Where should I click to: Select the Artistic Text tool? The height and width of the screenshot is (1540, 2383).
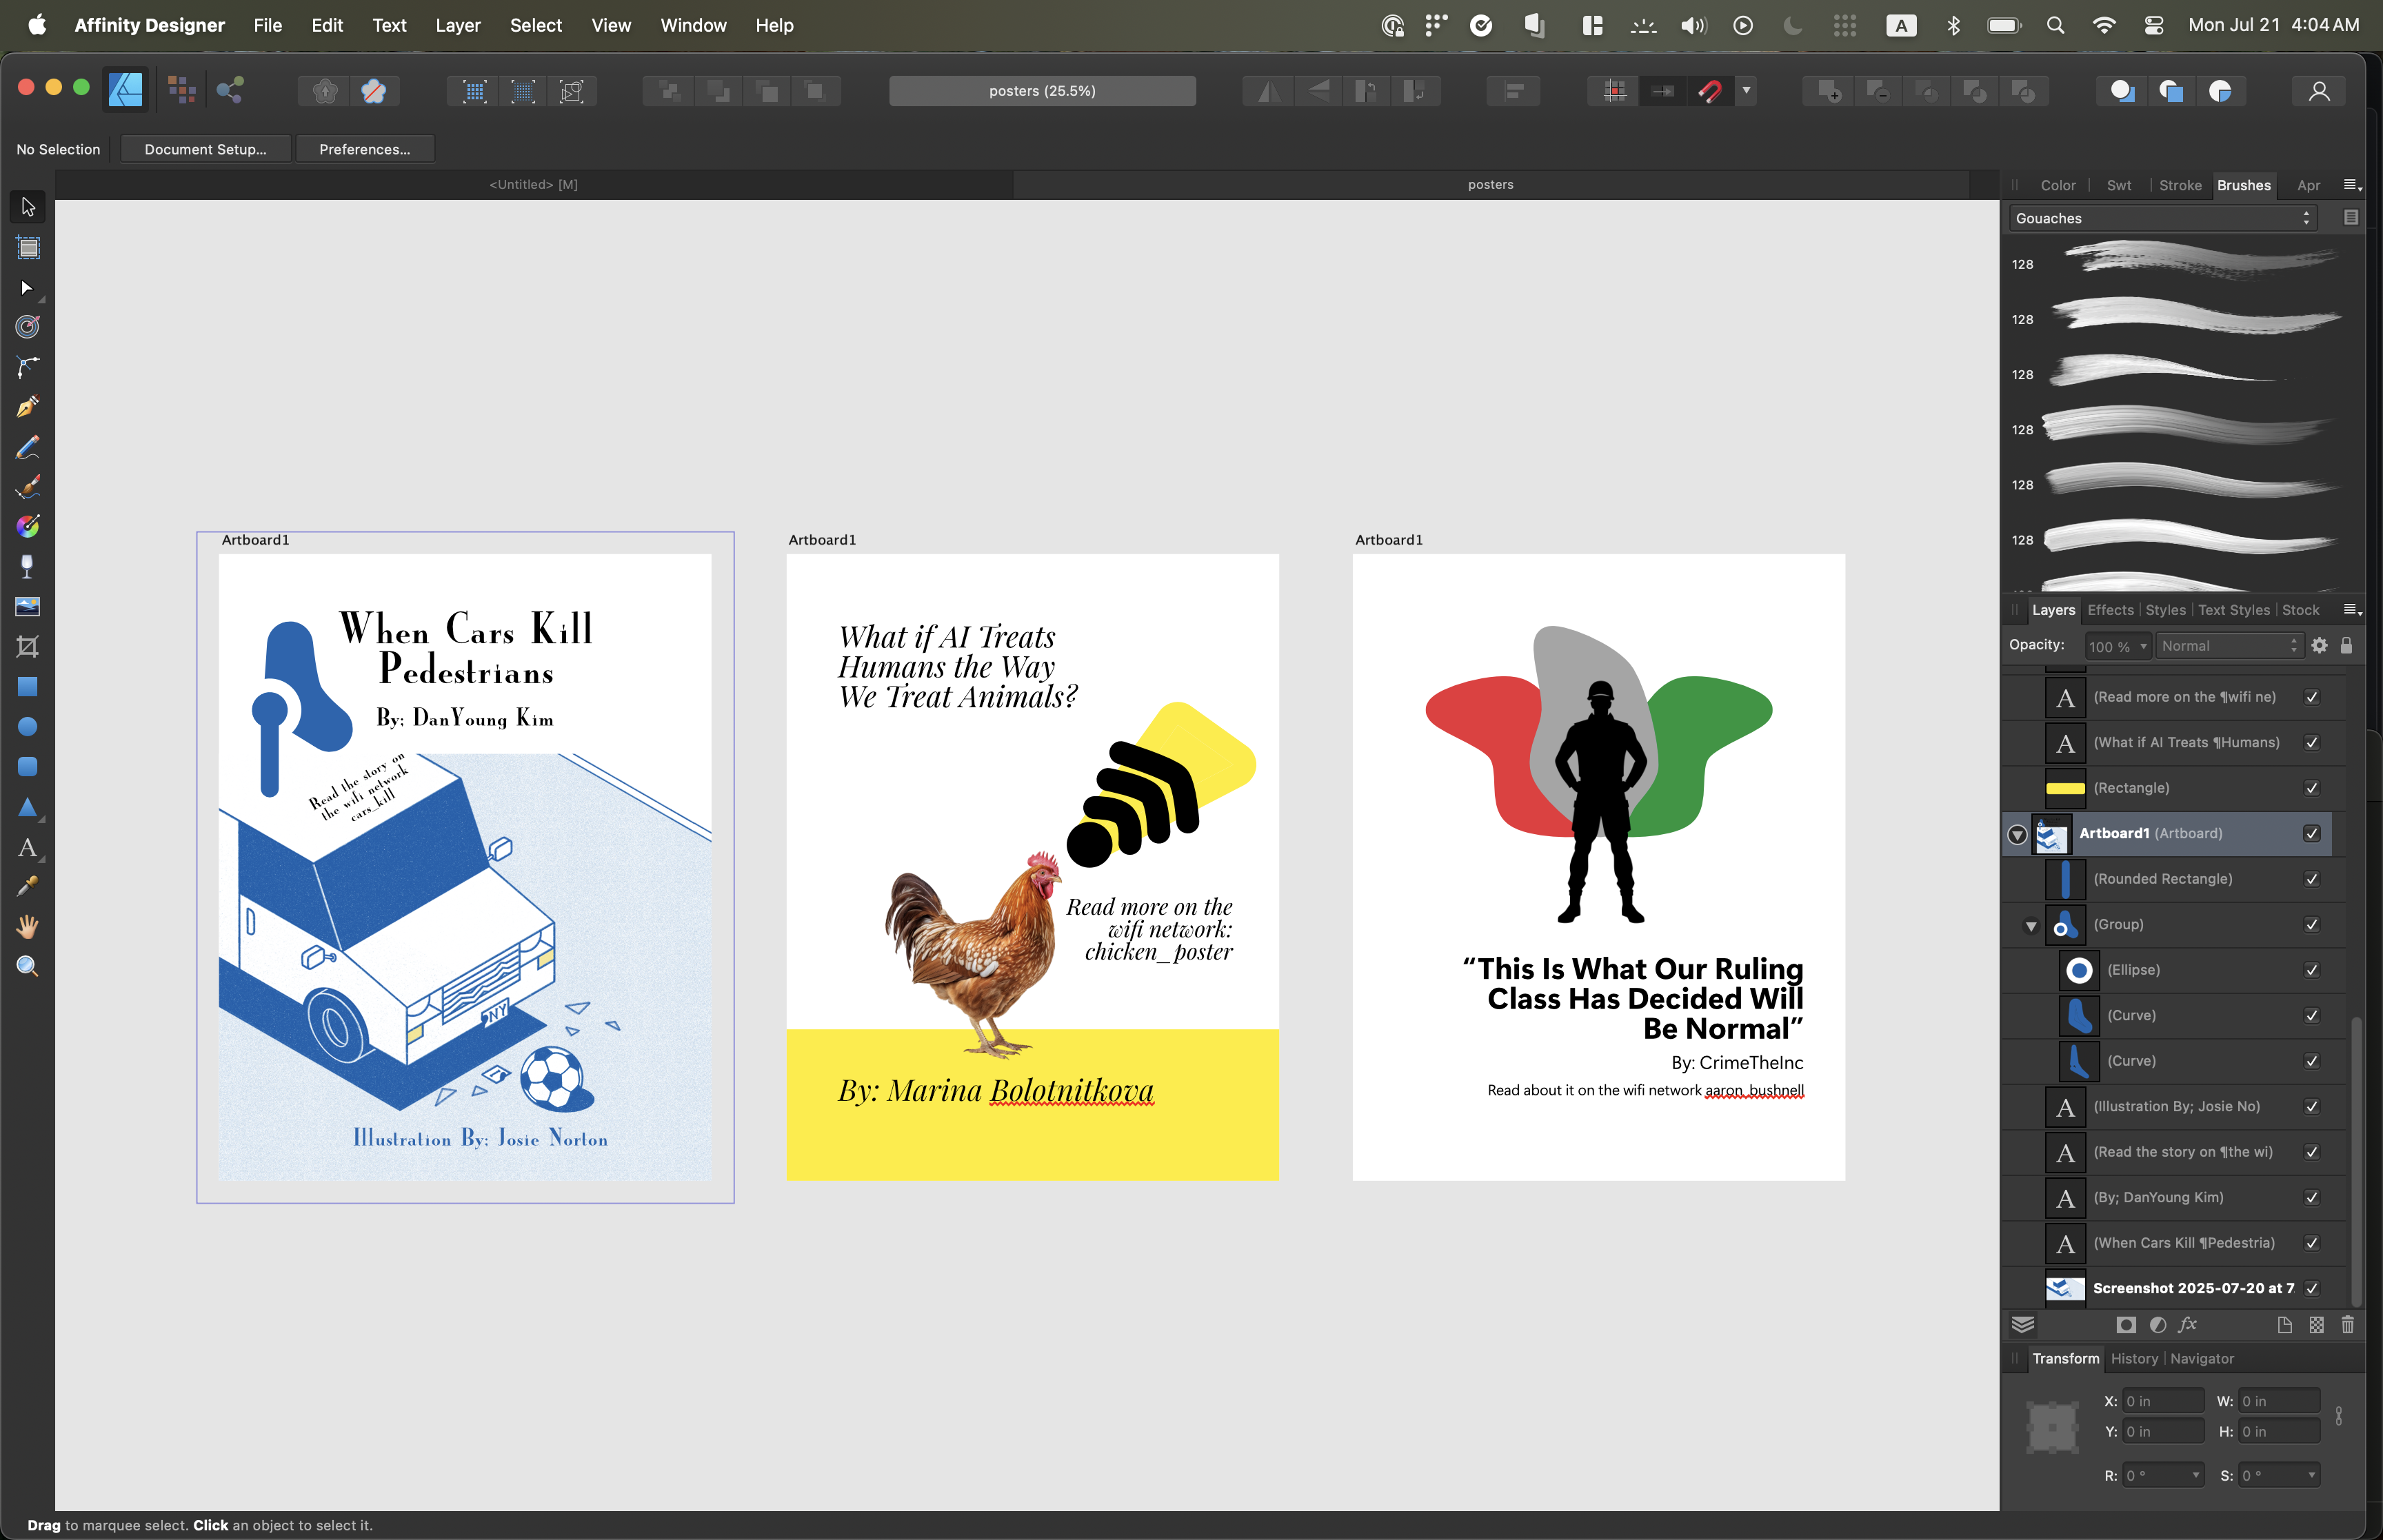click(x=28, y=848)
